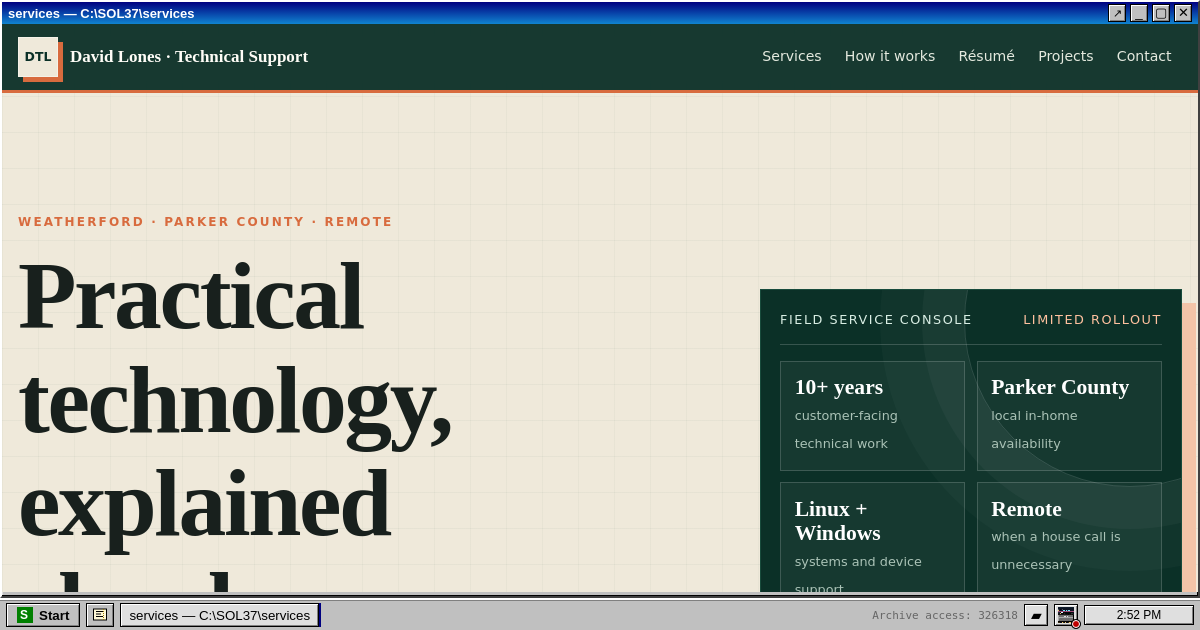1200x630 pixels.
Task: Click the arrow pop-out button in title bar
Action: pyautogui.click(x=1117, y=13)
